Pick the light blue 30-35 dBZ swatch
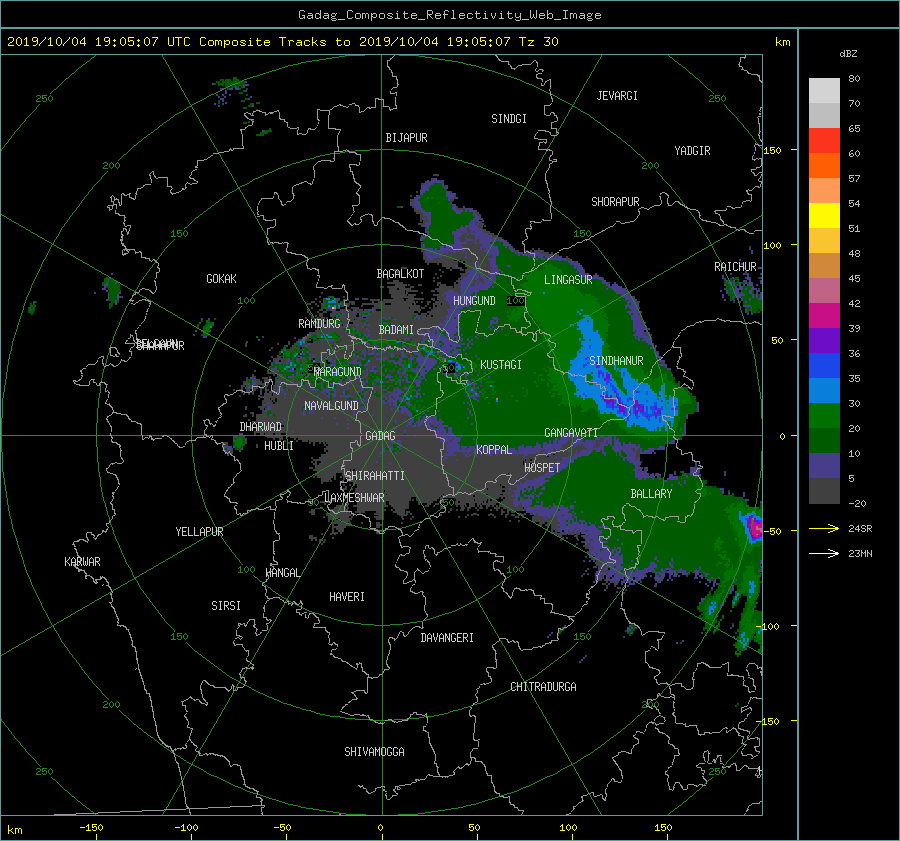The image size is (900, 841). click(x=824, y=390)
